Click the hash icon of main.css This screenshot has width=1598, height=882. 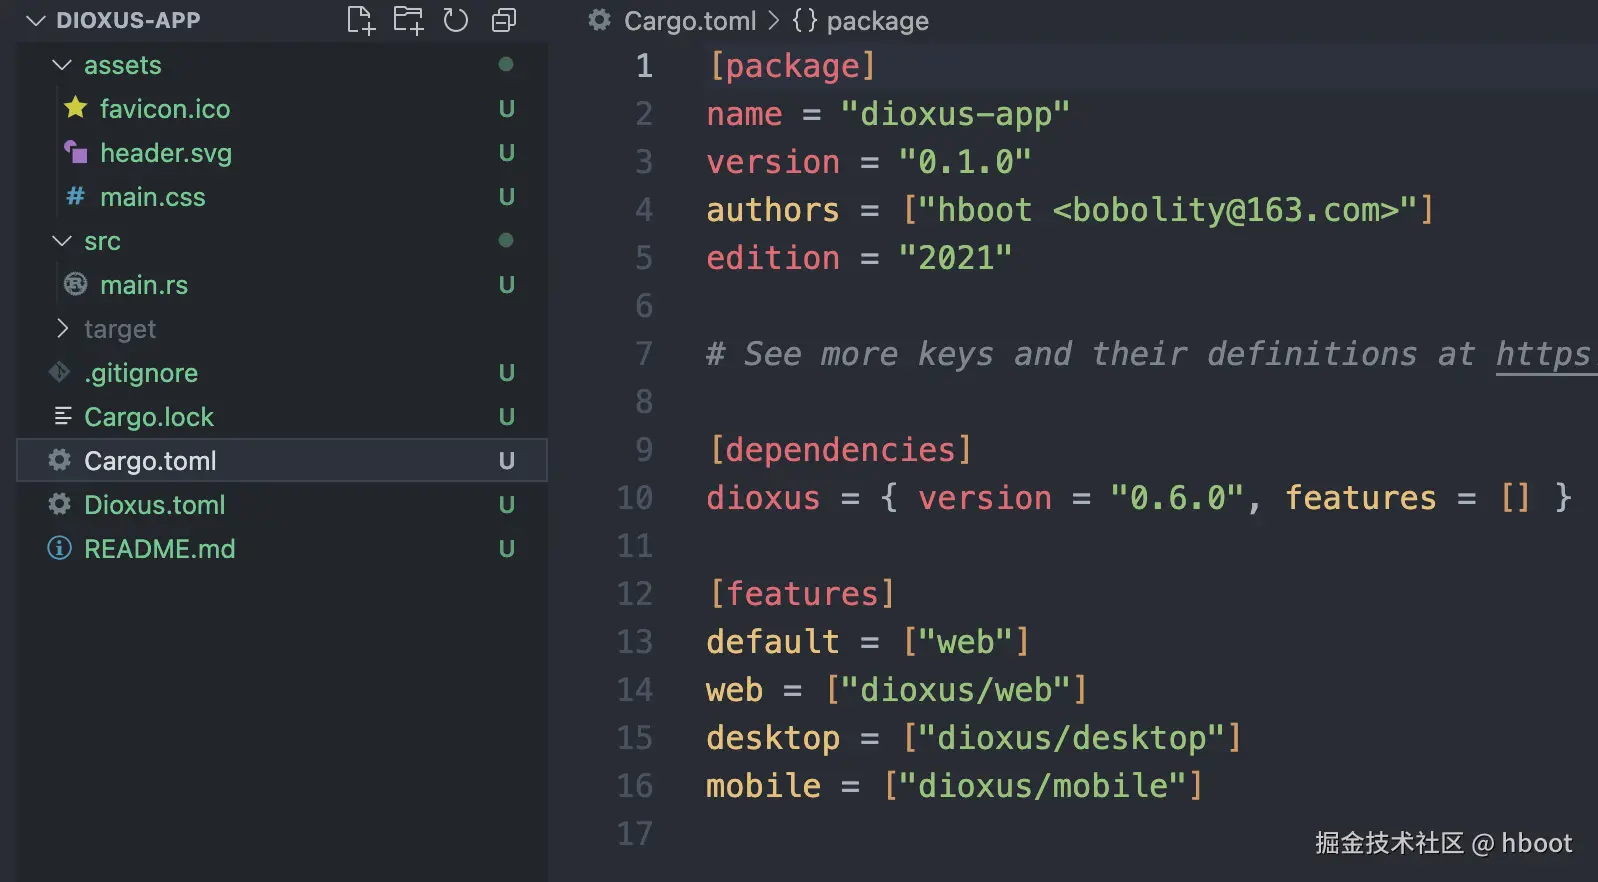[x=75, y=197]
